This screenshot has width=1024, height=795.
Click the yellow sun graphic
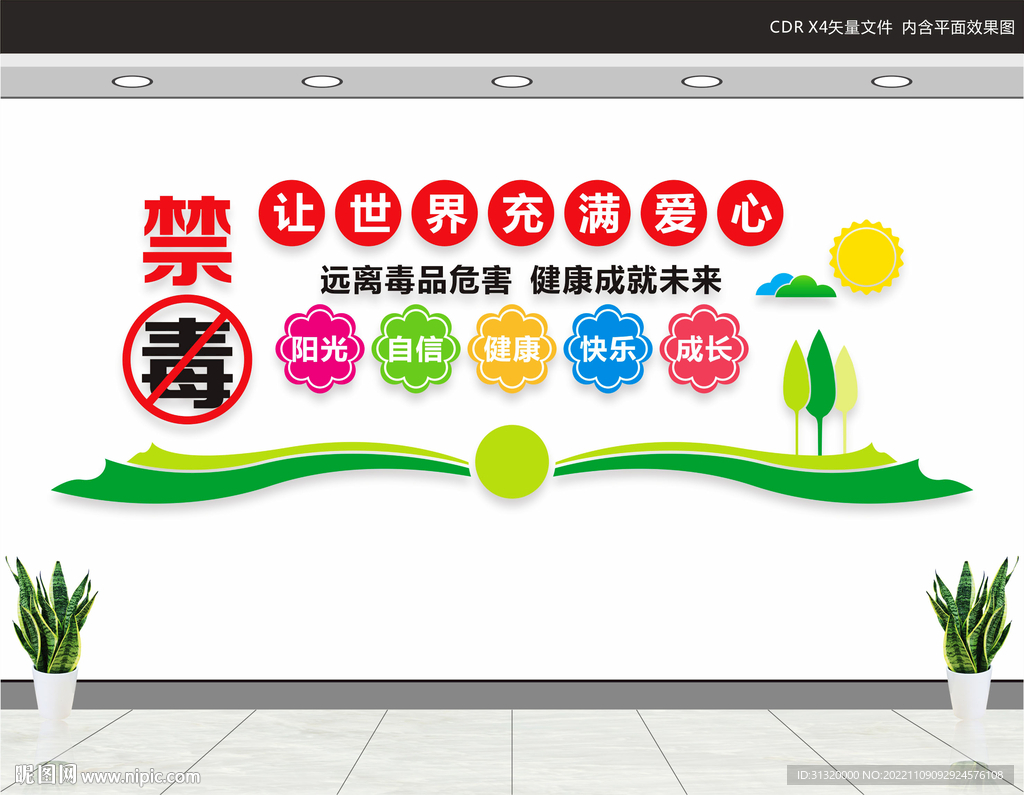[x=866, y=256]
